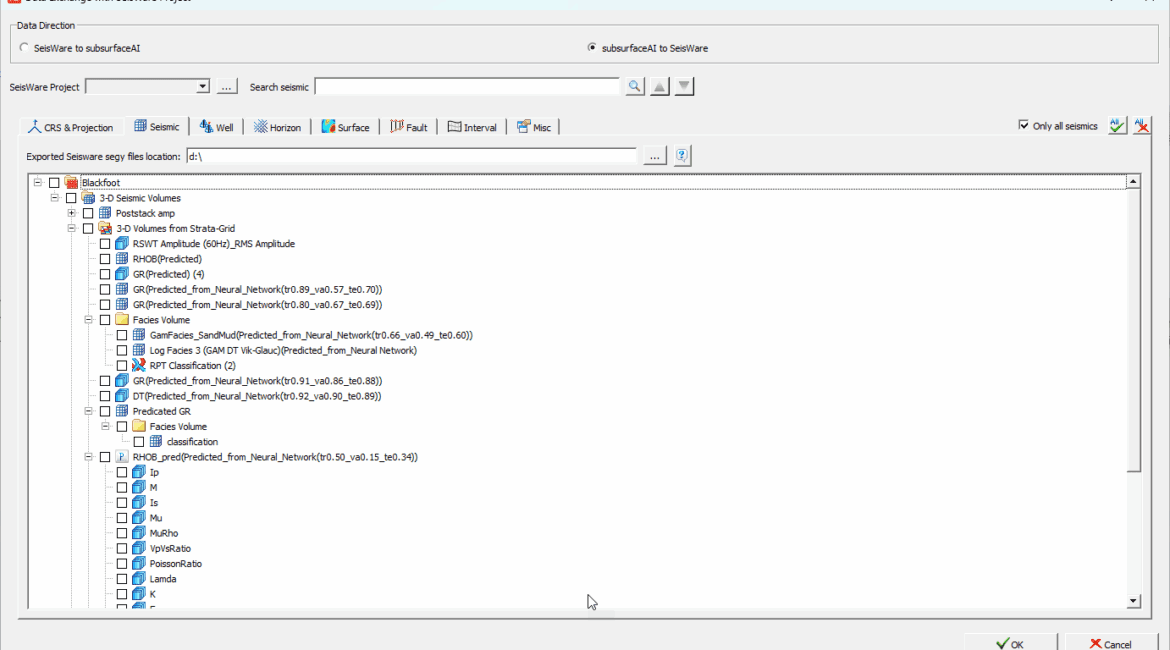Screen dimensions: 1170x650
Task: Expand the Poststack amp node
Action: (72, 213)
